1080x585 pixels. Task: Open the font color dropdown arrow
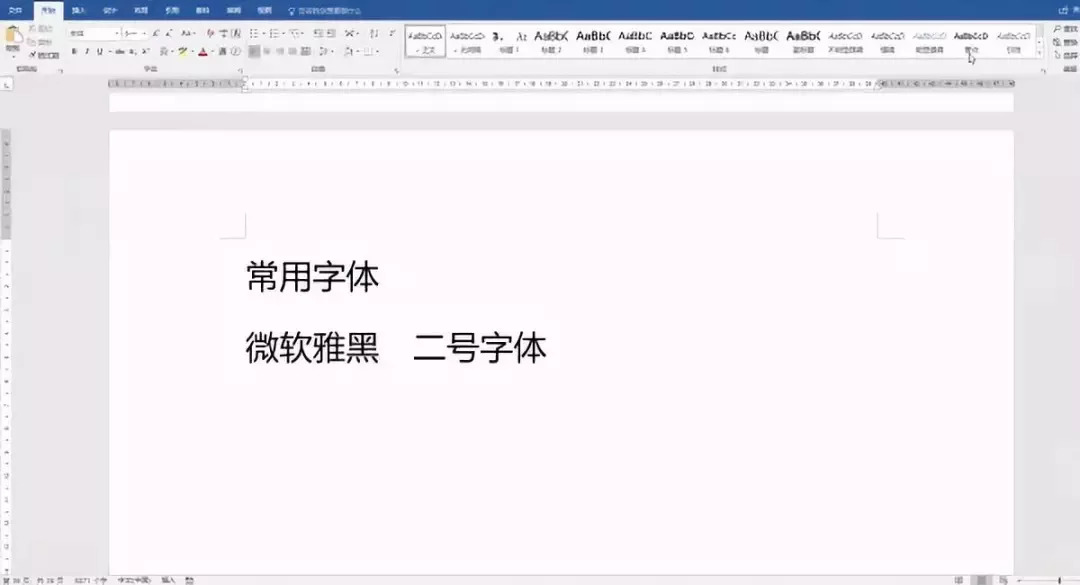pos(210,50)
